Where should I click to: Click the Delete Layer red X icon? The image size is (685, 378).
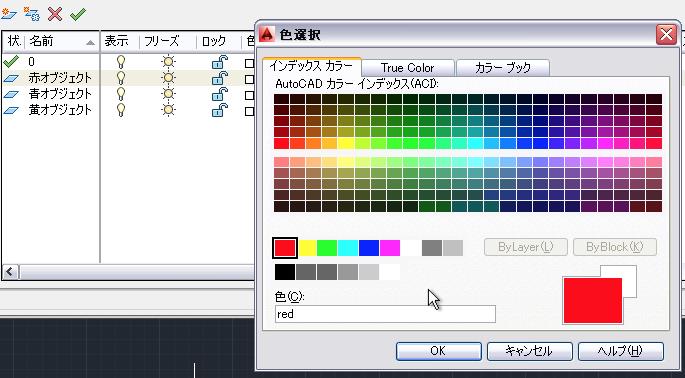[55, 14]
